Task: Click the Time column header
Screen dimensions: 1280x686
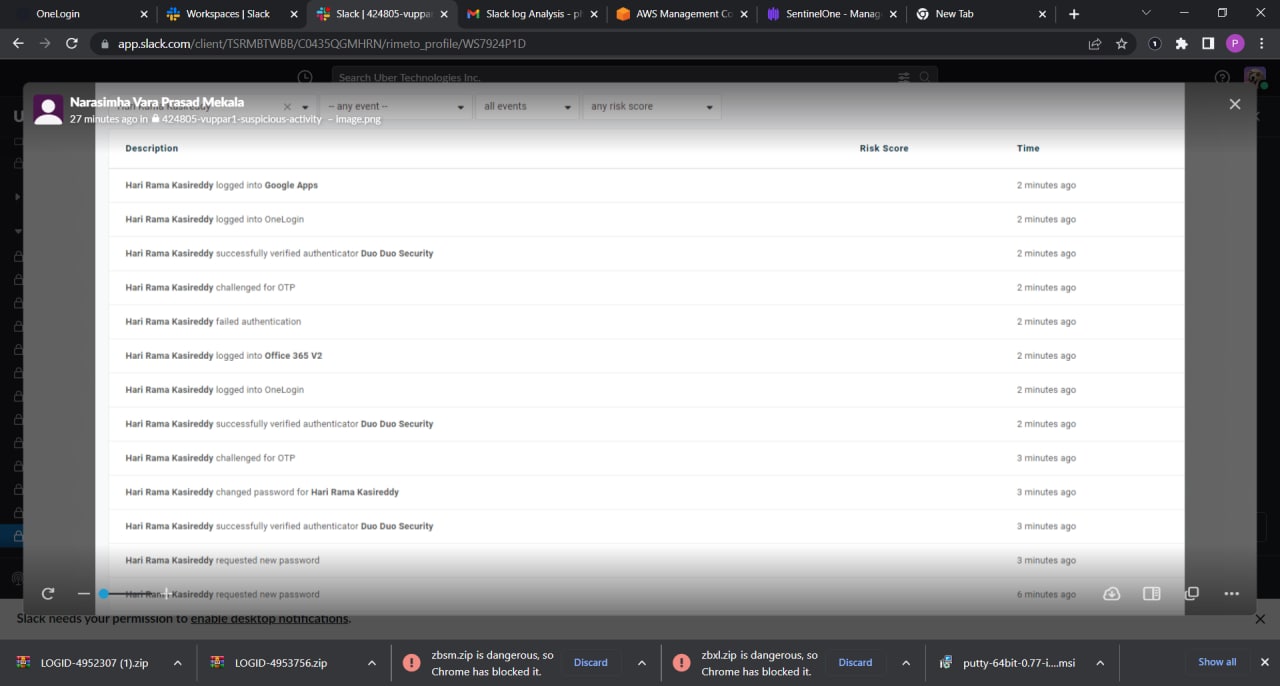Action: click(1028, 148)
